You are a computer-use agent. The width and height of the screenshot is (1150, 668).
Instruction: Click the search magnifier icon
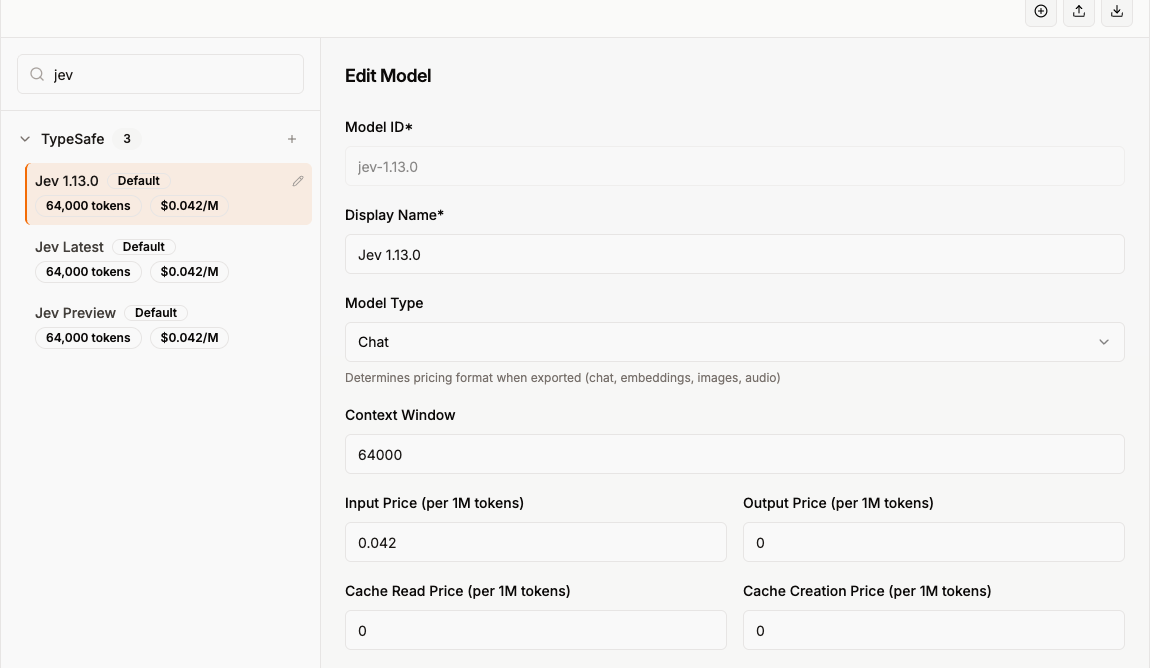point(37,74)
